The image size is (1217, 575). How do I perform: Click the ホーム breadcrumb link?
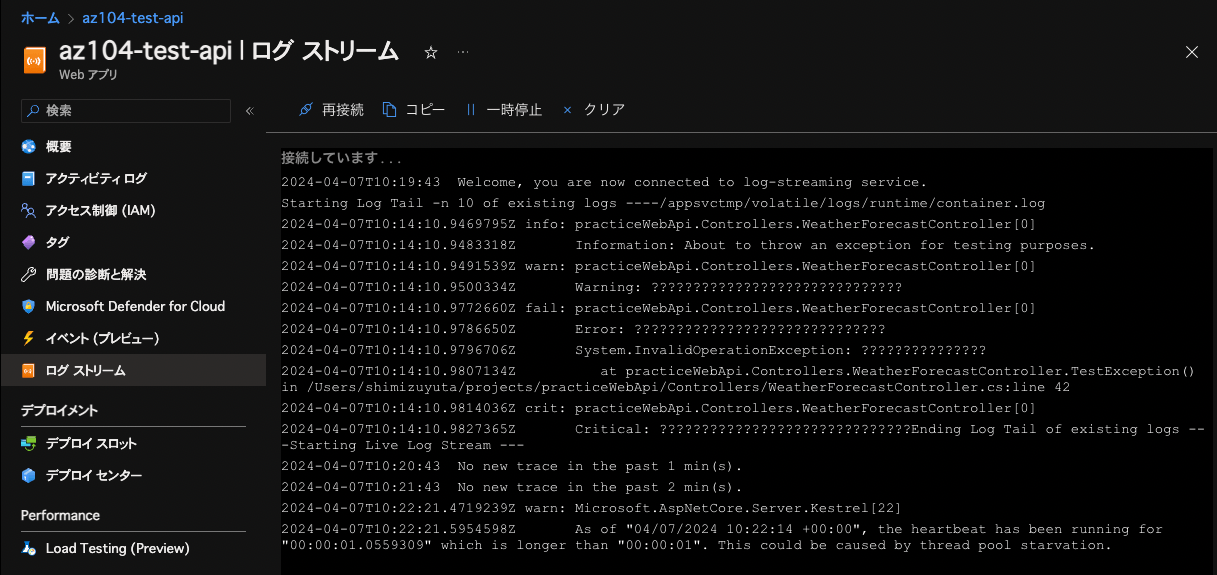coord(41,18)
